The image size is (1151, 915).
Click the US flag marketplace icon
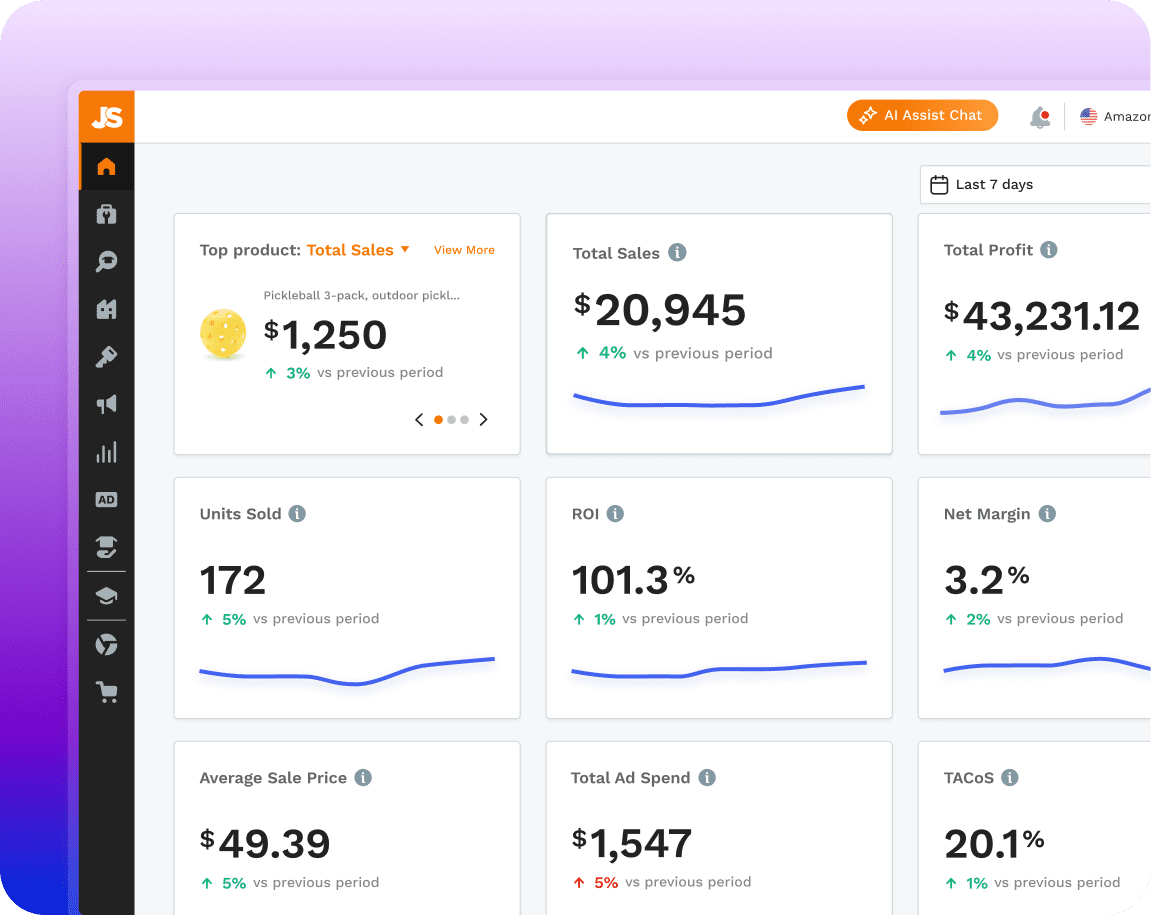click(x=1089, y=116)
